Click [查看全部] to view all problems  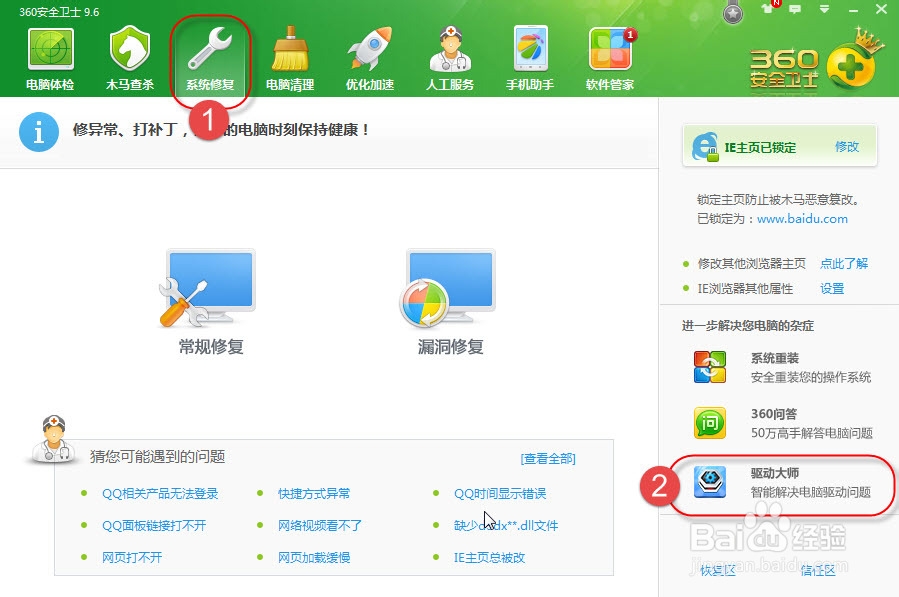[x=548, y=458]
